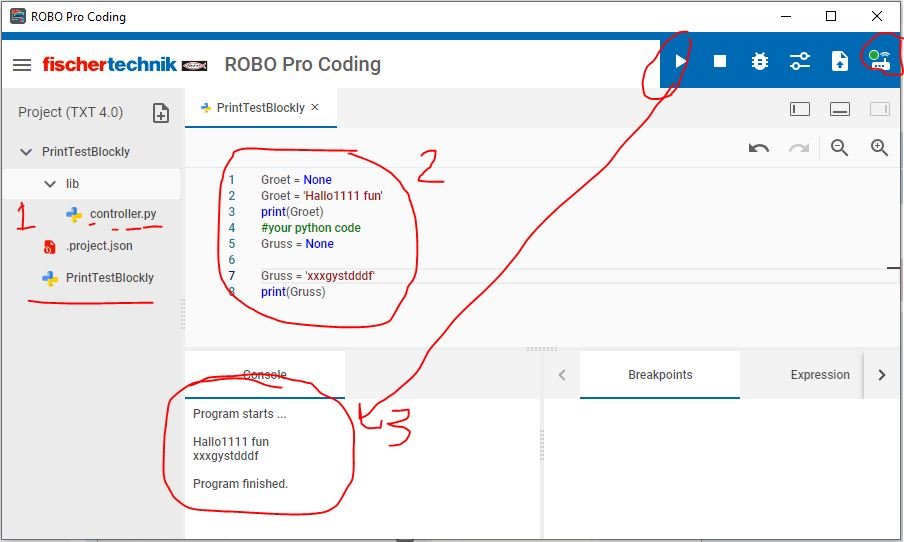Viewport: 904px width, 542px height.
Task: Zoom out the code editor
Action: [x=840, y=148]
